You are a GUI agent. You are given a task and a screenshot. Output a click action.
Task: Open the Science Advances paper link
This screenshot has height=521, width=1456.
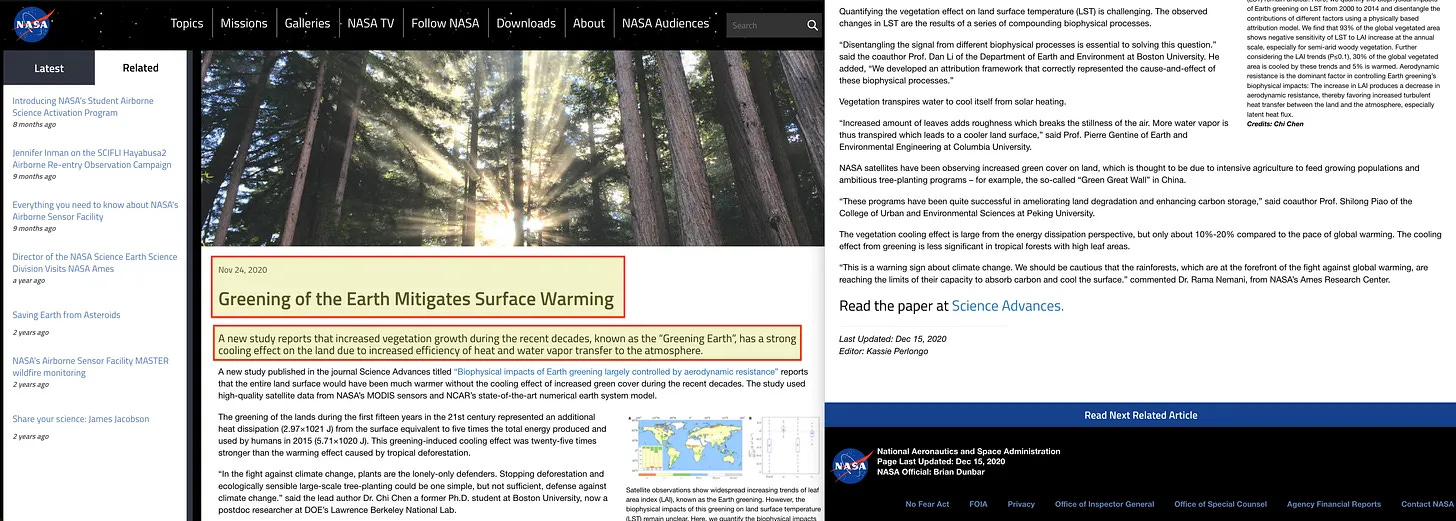coord(1007,306)
